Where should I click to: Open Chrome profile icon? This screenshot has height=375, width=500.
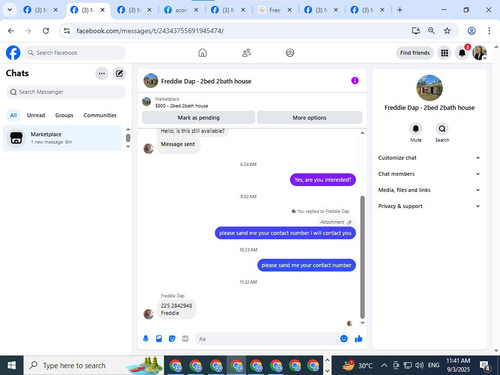tap(471, 31)
